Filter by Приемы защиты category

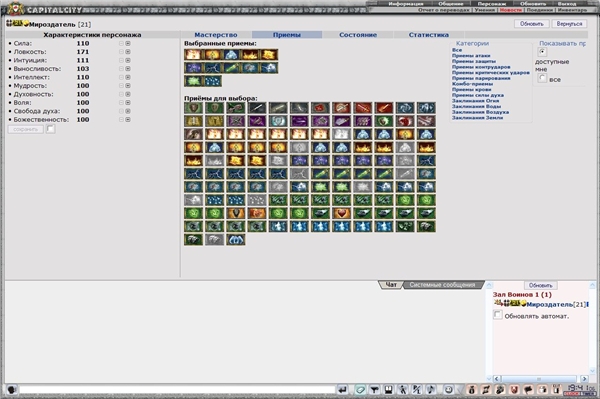pos(474,61)
